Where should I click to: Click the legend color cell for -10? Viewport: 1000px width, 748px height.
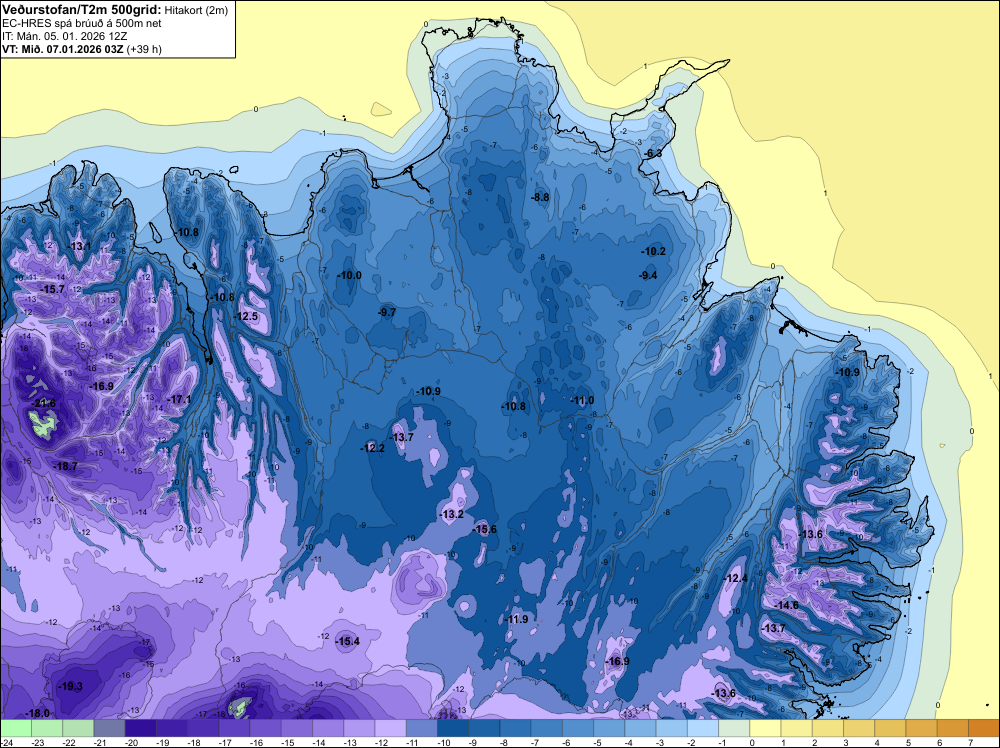(x=453, y=728)
